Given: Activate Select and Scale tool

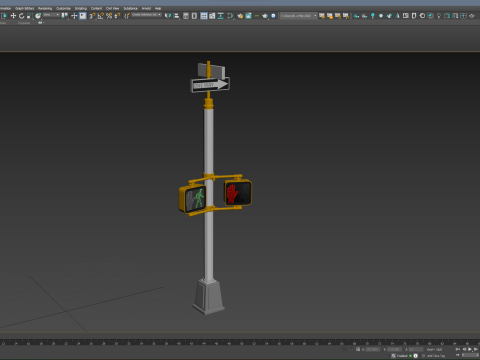Looking at the screenshot, I should point(30,16).
